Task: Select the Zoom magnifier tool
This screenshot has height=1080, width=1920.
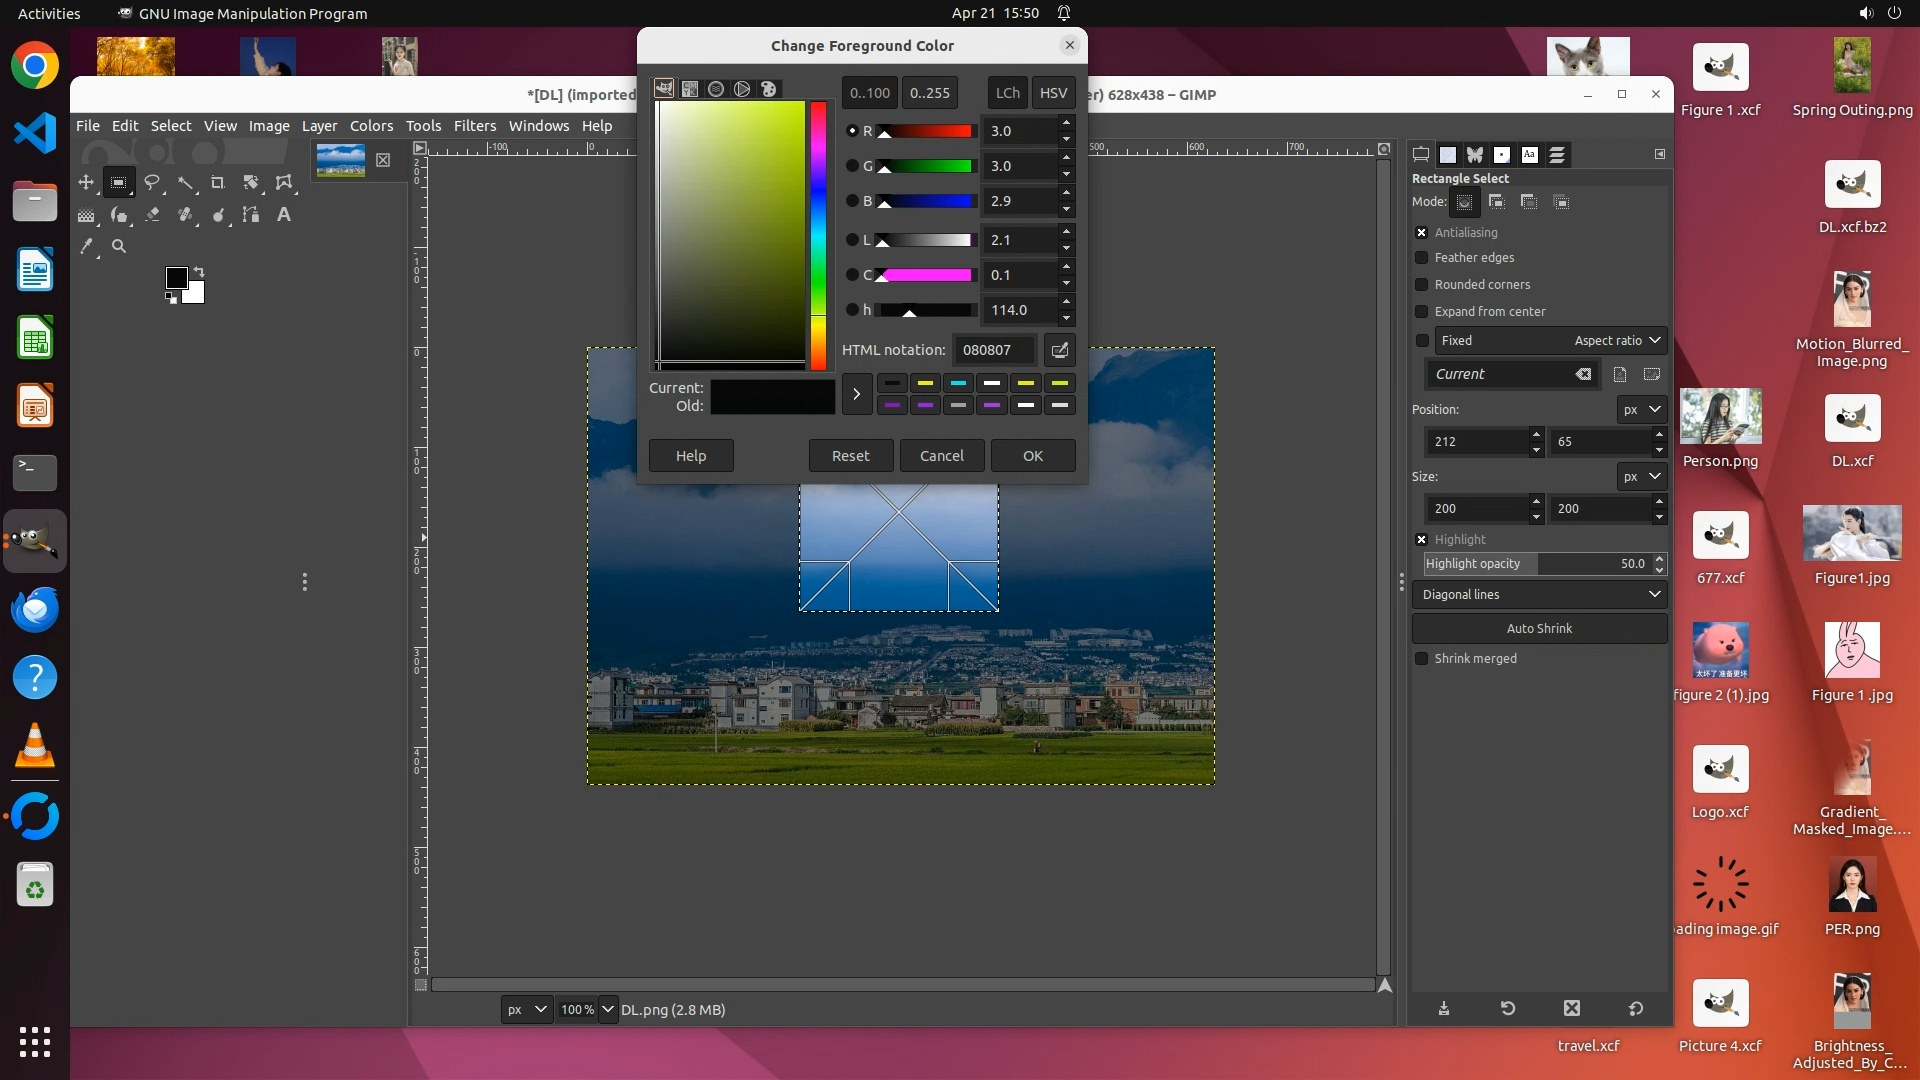Action: (x=119, y=246)
